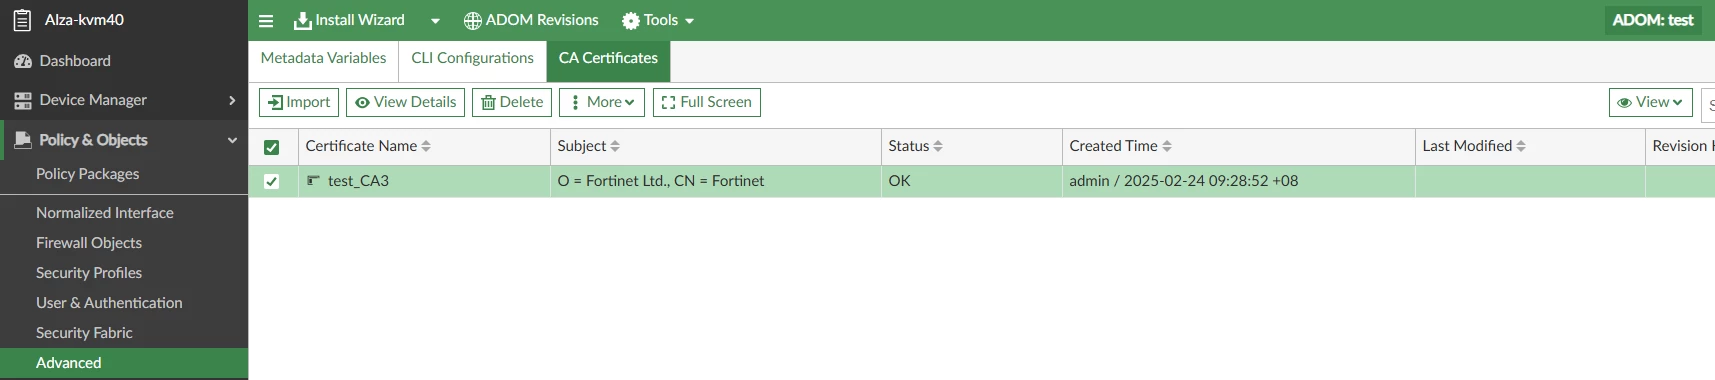Toggle the select-all header checkbox
The width and height of the screenshot is (1715, 380).
click(x=271, y=147)
